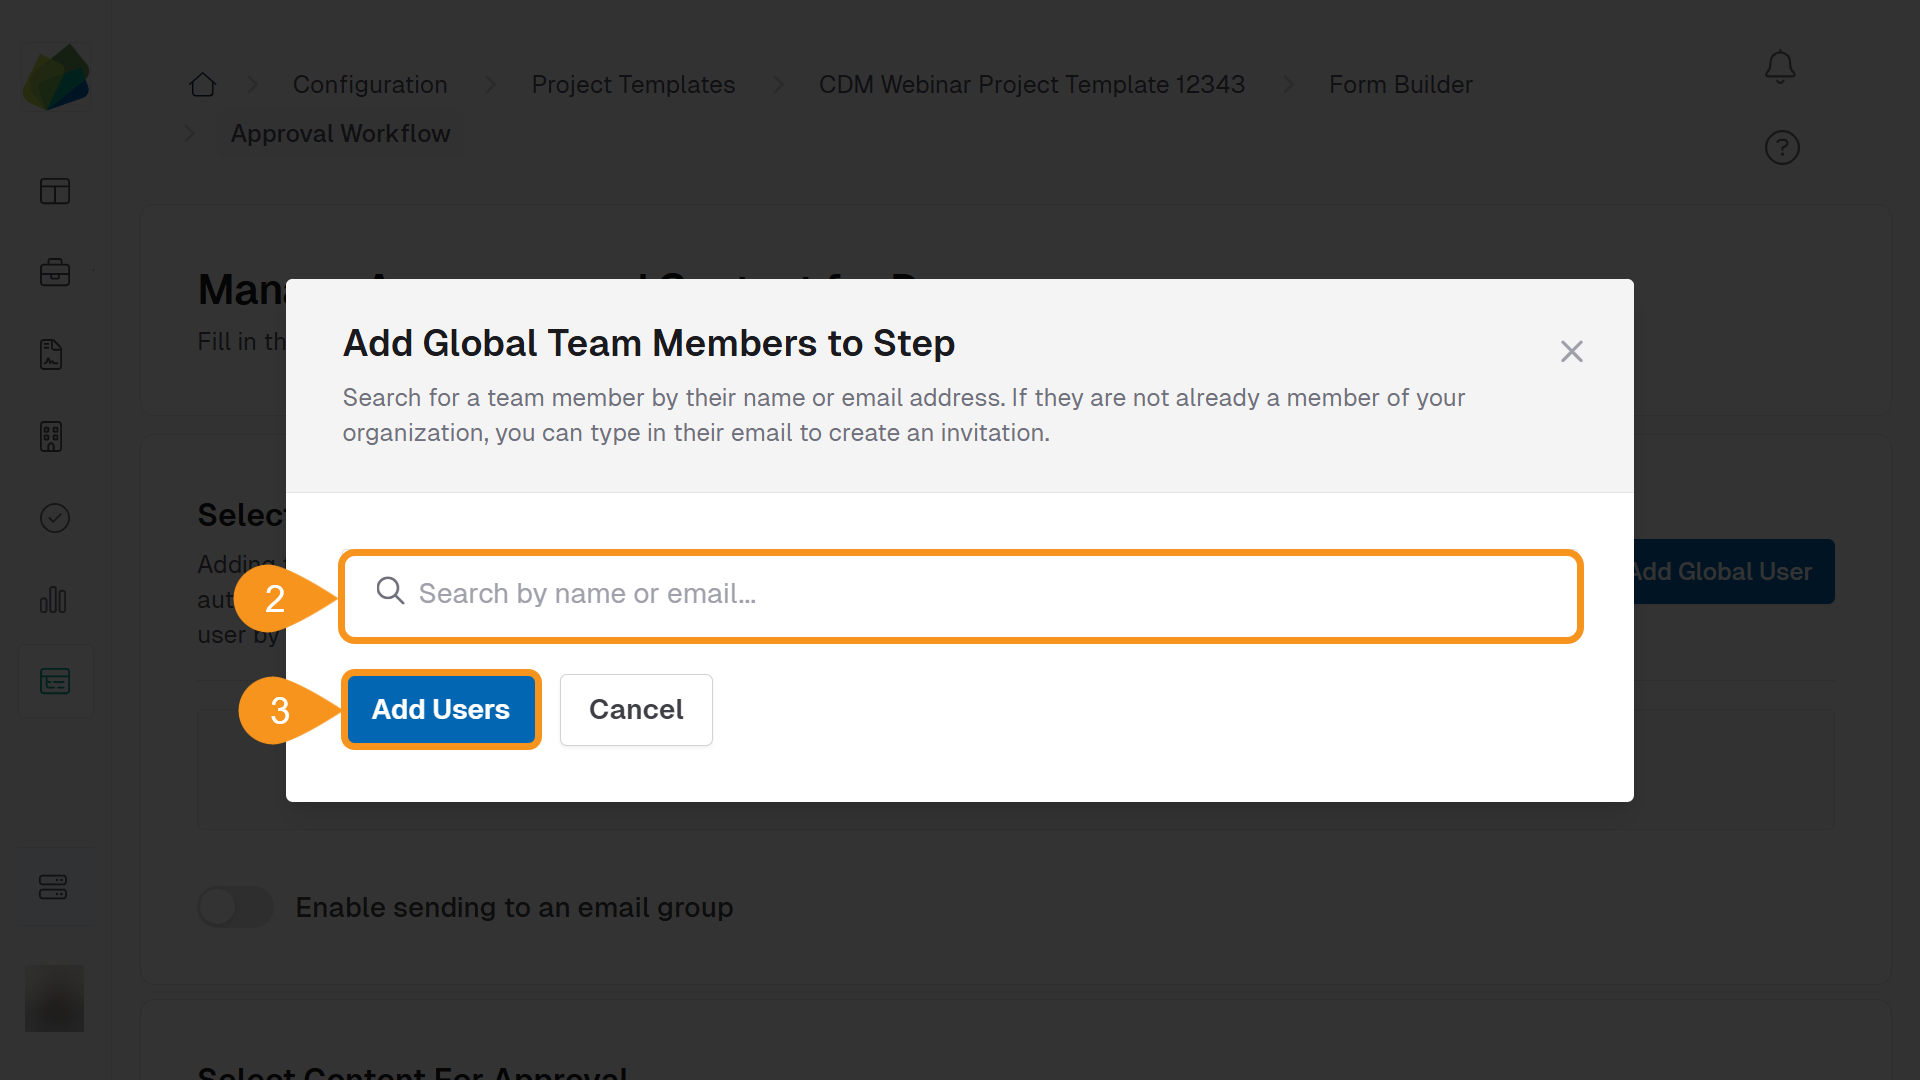Select the briefcase projects icon in sidebar
Image resolution: width=1920 pixels, height=1080 pixels.
point(55,271)
